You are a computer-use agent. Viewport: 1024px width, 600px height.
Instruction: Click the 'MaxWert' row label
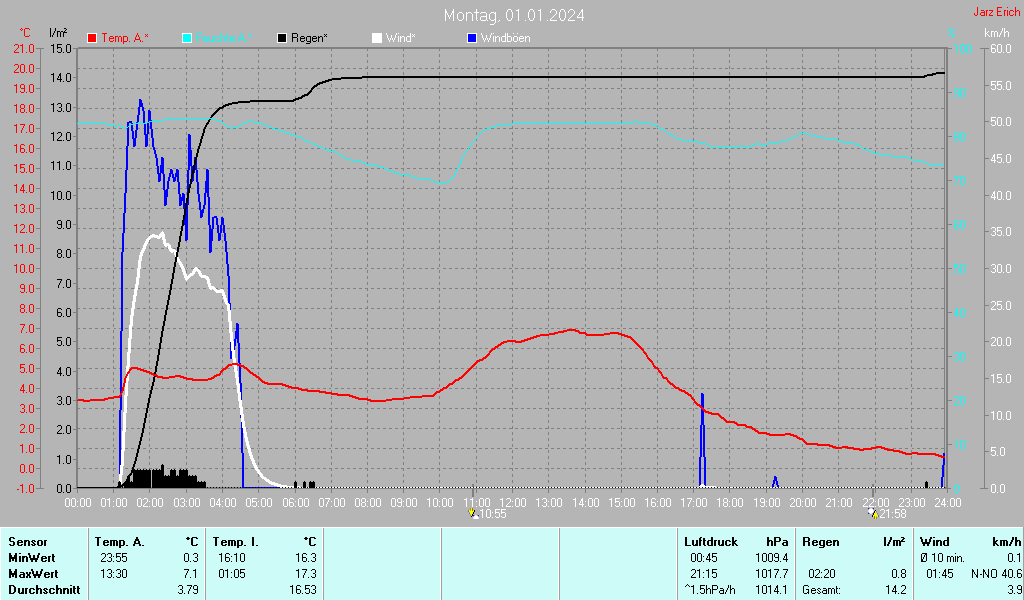(x=33, y=574)
